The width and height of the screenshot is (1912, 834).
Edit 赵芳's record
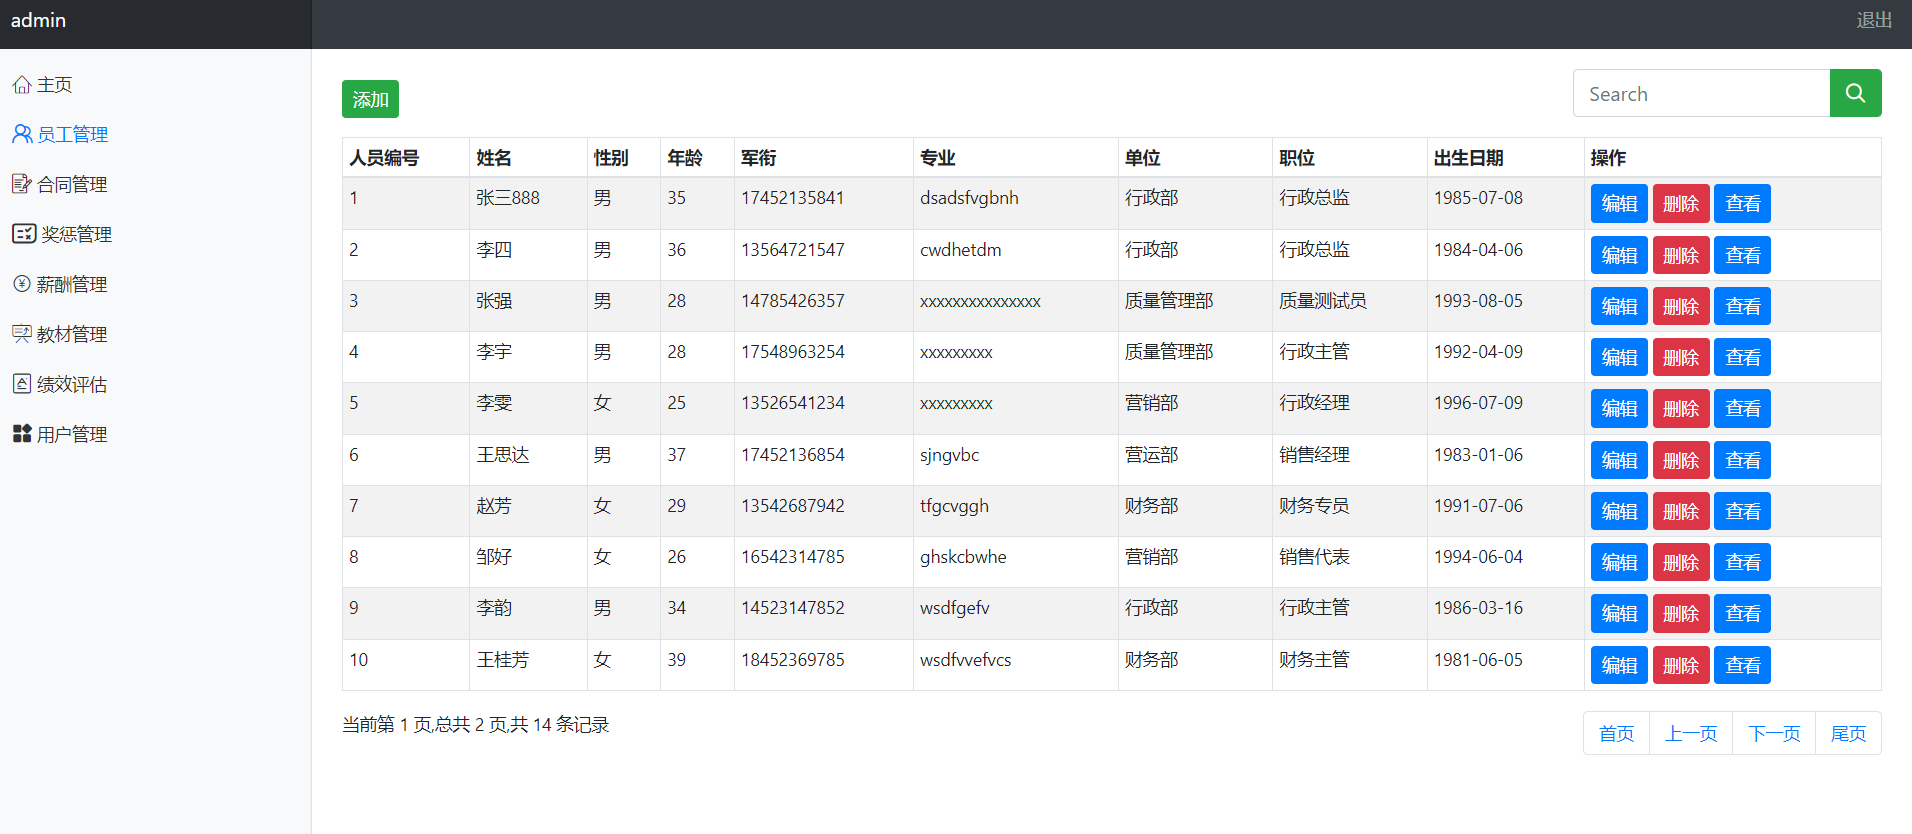click(x=1619, y=511)
